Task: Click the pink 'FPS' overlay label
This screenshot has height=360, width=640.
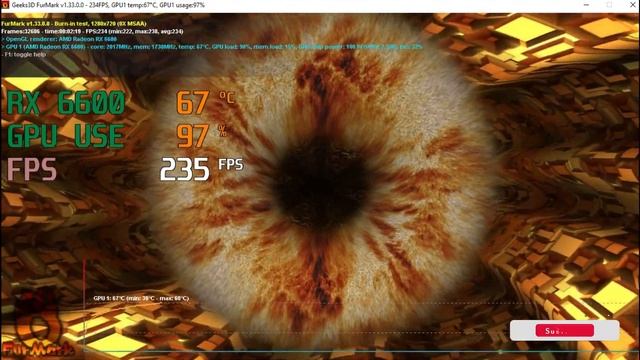Action: pos(32,169)
